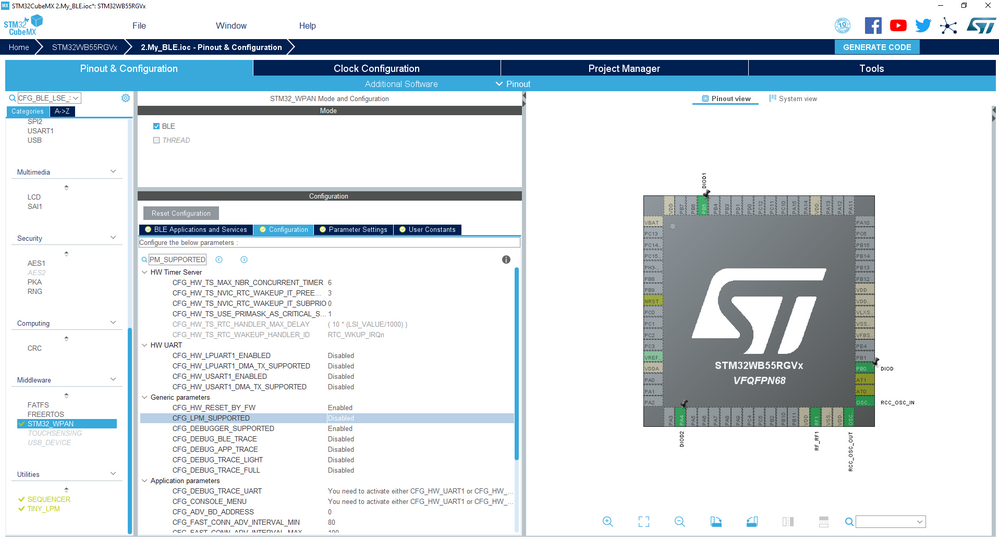Click the parameter search magnifier icon
This screenshot has width=999, height=542.
(144, 260)
